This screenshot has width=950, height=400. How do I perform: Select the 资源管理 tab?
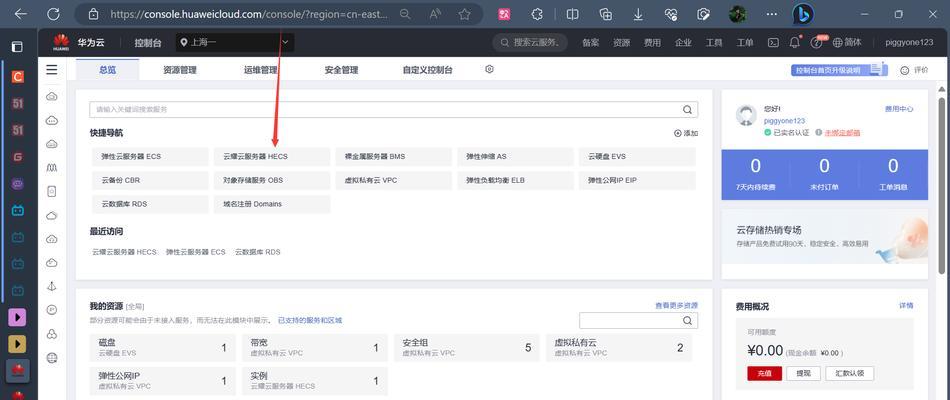(180, 70)
